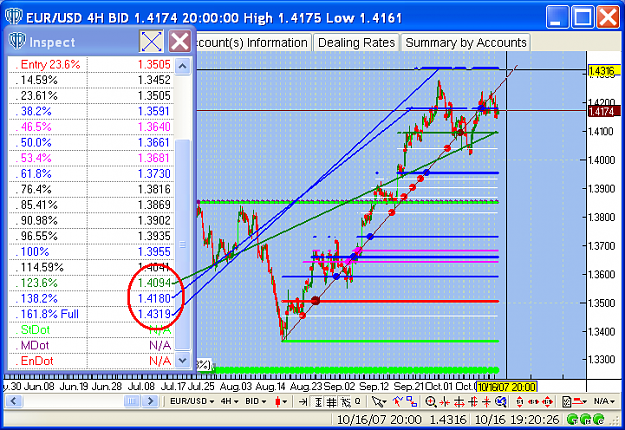Click the Inspect panel vertical scrollbar thumb
Viewport: 625px width, 430px height.
coord(183,244)
